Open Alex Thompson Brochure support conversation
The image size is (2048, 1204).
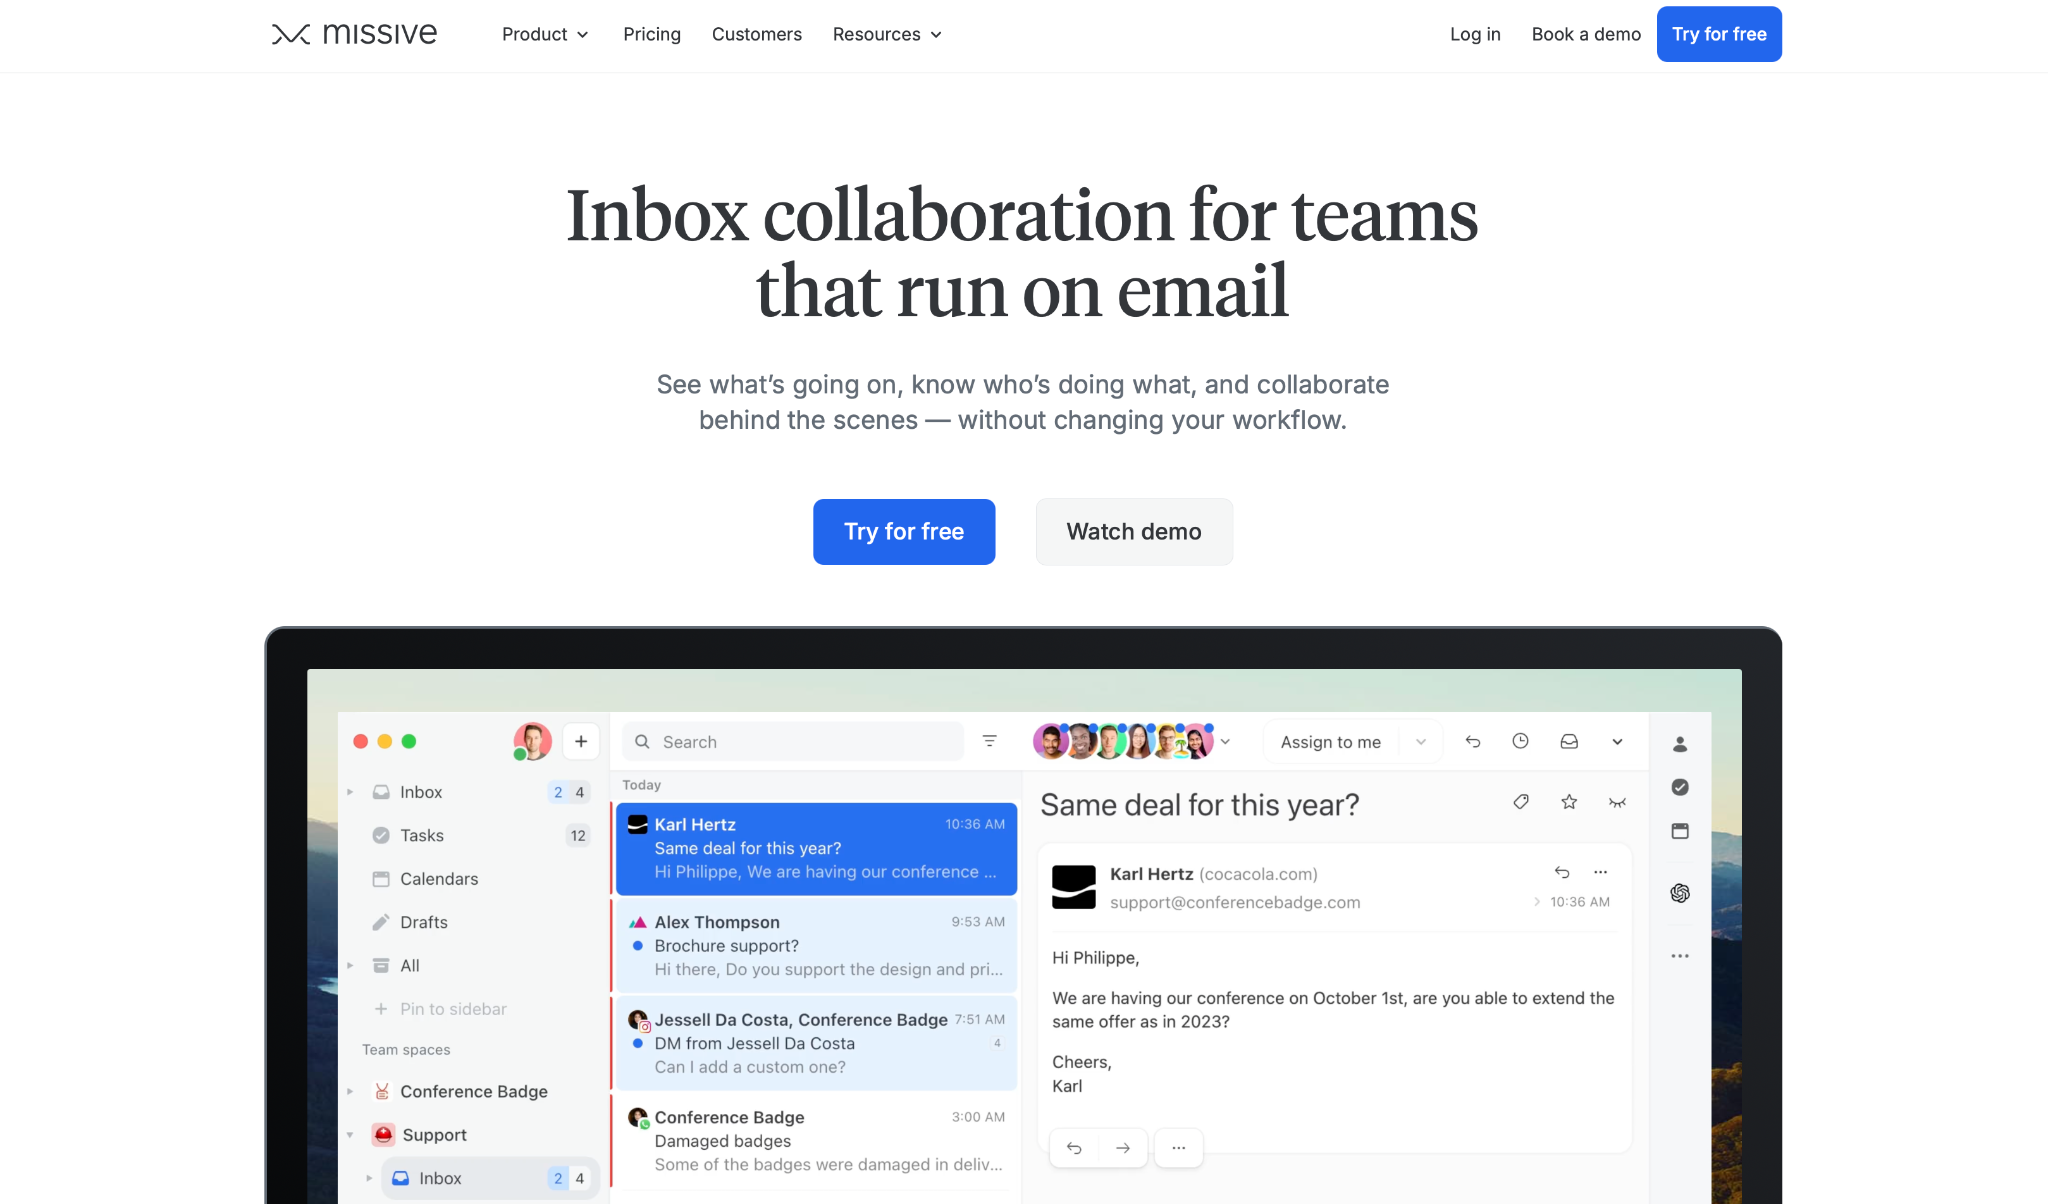pyautogui.click(x=816, y=945)
